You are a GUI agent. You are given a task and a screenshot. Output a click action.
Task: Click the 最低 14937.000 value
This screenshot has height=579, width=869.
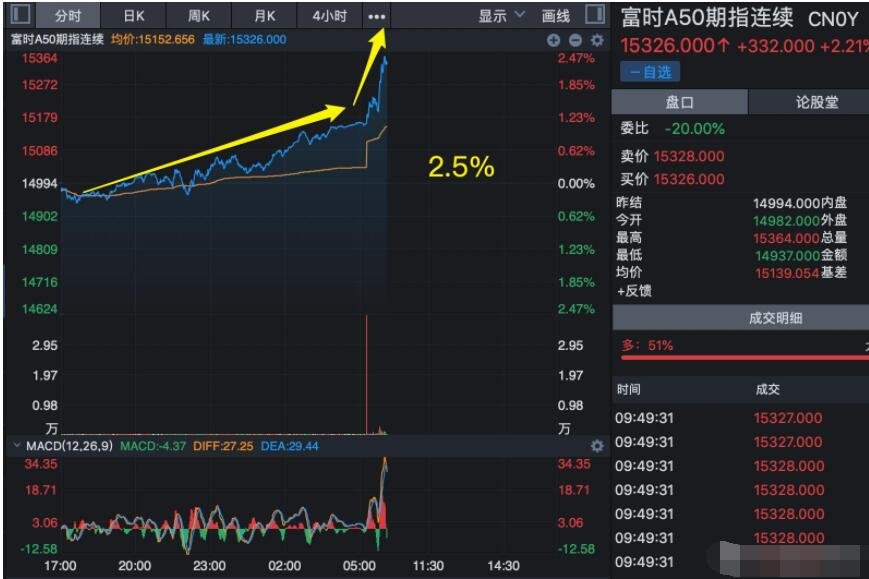787,255
